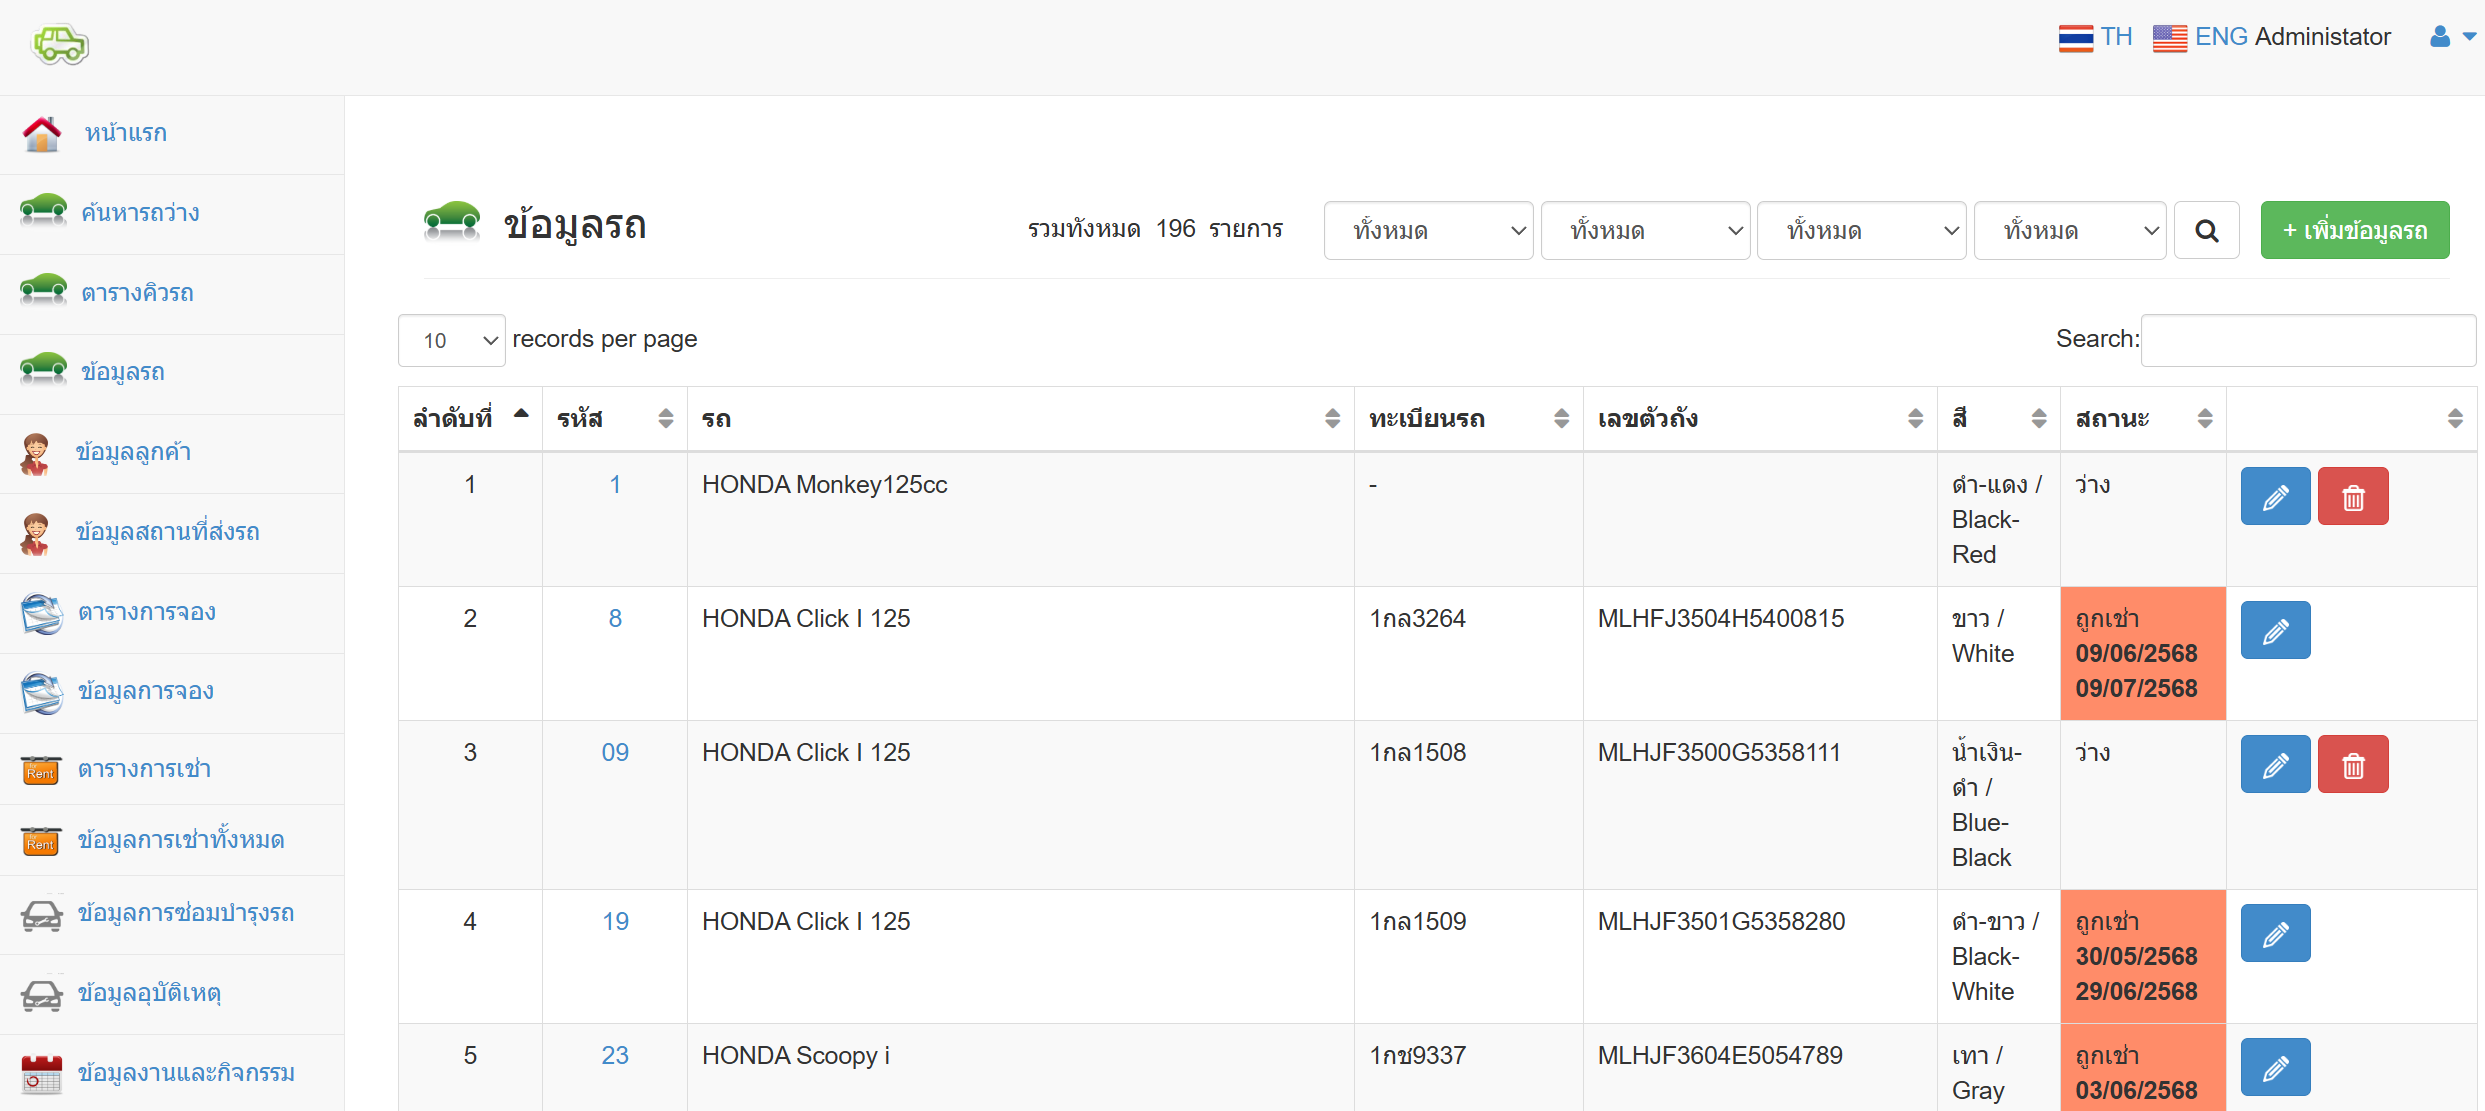Viewport: 2485px width, 1111px height.
Task: Open the second ทั้งหมด filter dropdown
Action: (1645, 231)
